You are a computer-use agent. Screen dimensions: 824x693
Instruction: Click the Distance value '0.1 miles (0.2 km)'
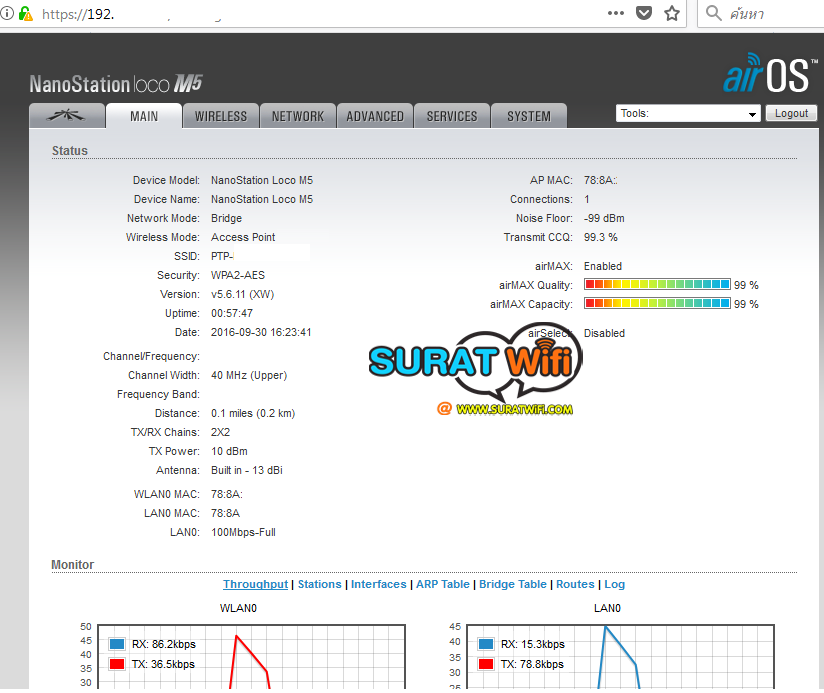(x=253, y=413)
